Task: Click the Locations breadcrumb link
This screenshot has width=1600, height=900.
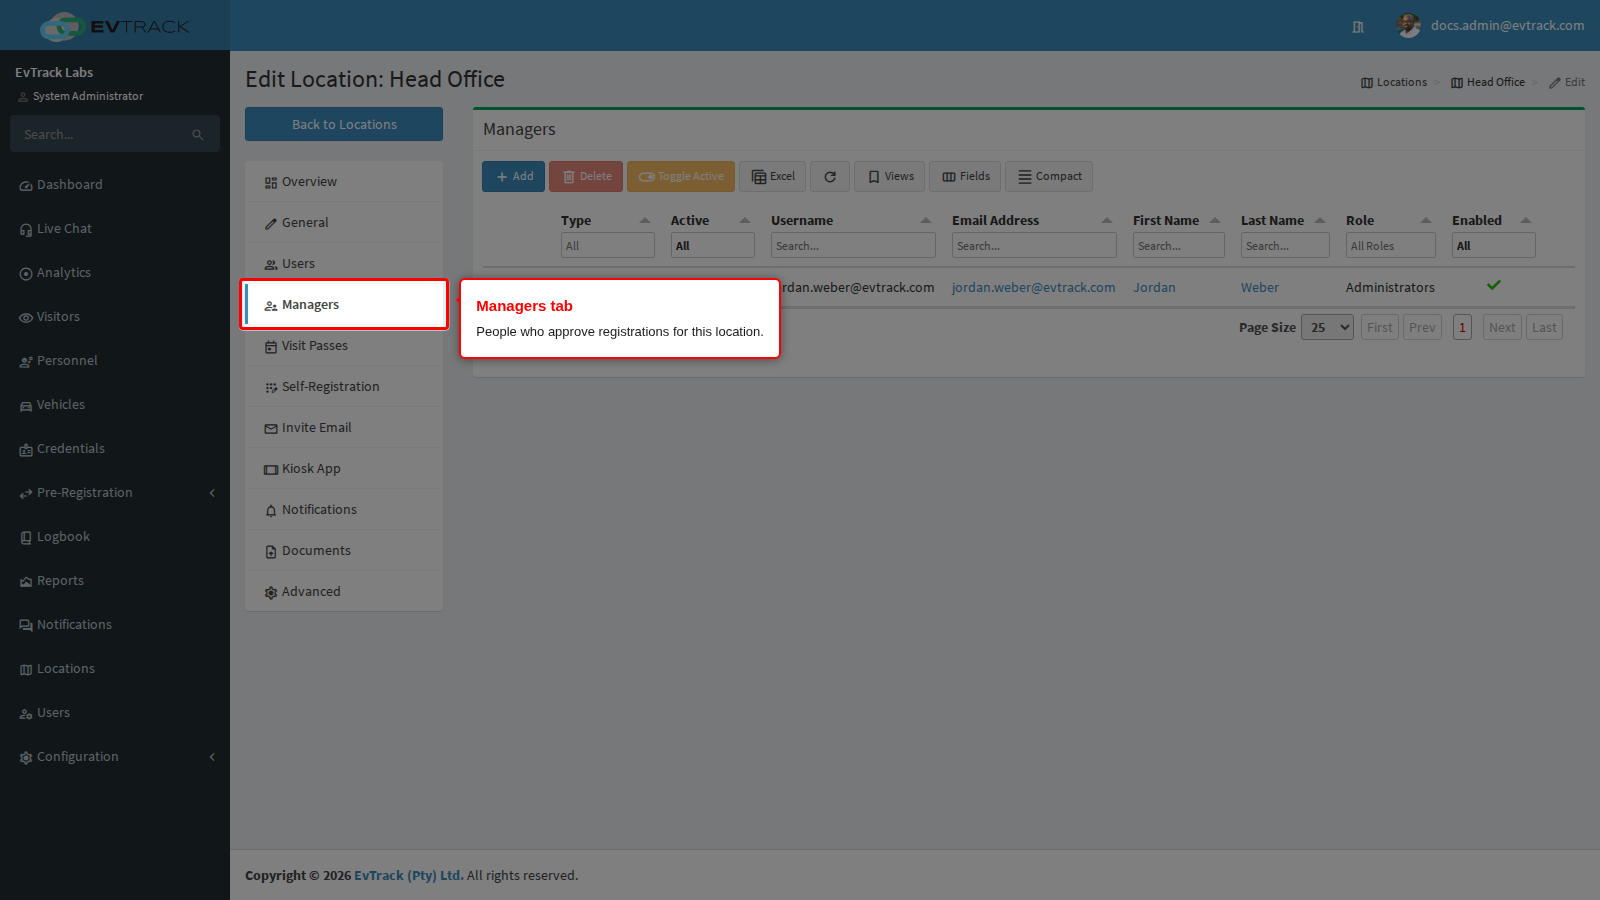Action: [x=1394, y=82]
